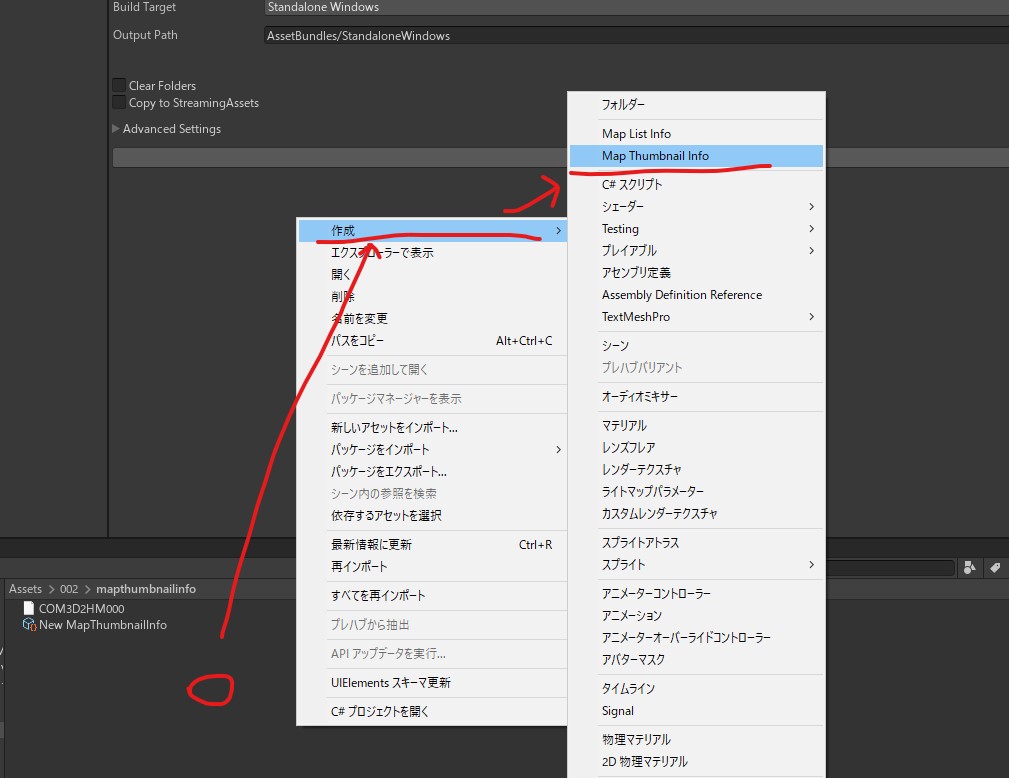Enable the Clear Folders checkbox
Image resolution: width=1009 pixels, height=778 pixels.
(x=120, y=86)
